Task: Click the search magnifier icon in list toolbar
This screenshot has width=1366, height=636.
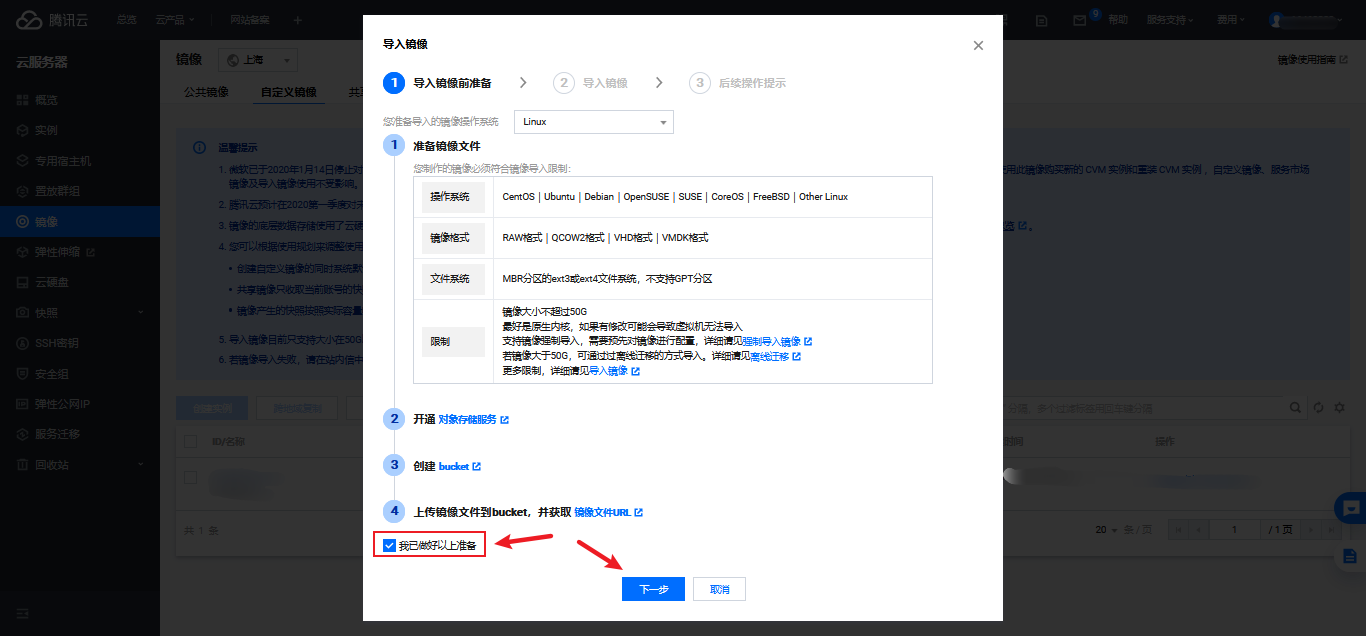Action: tap(1296, 408)
